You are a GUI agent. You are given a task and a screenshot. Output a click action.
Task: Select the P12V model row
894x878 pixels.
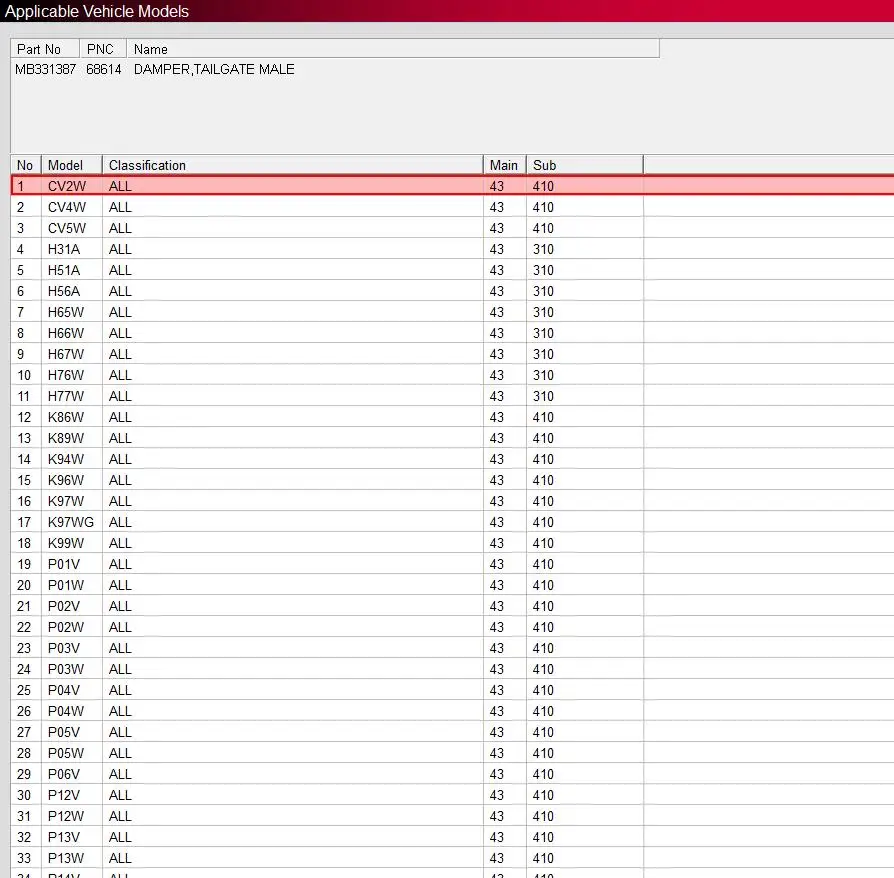tap(453, 795)
